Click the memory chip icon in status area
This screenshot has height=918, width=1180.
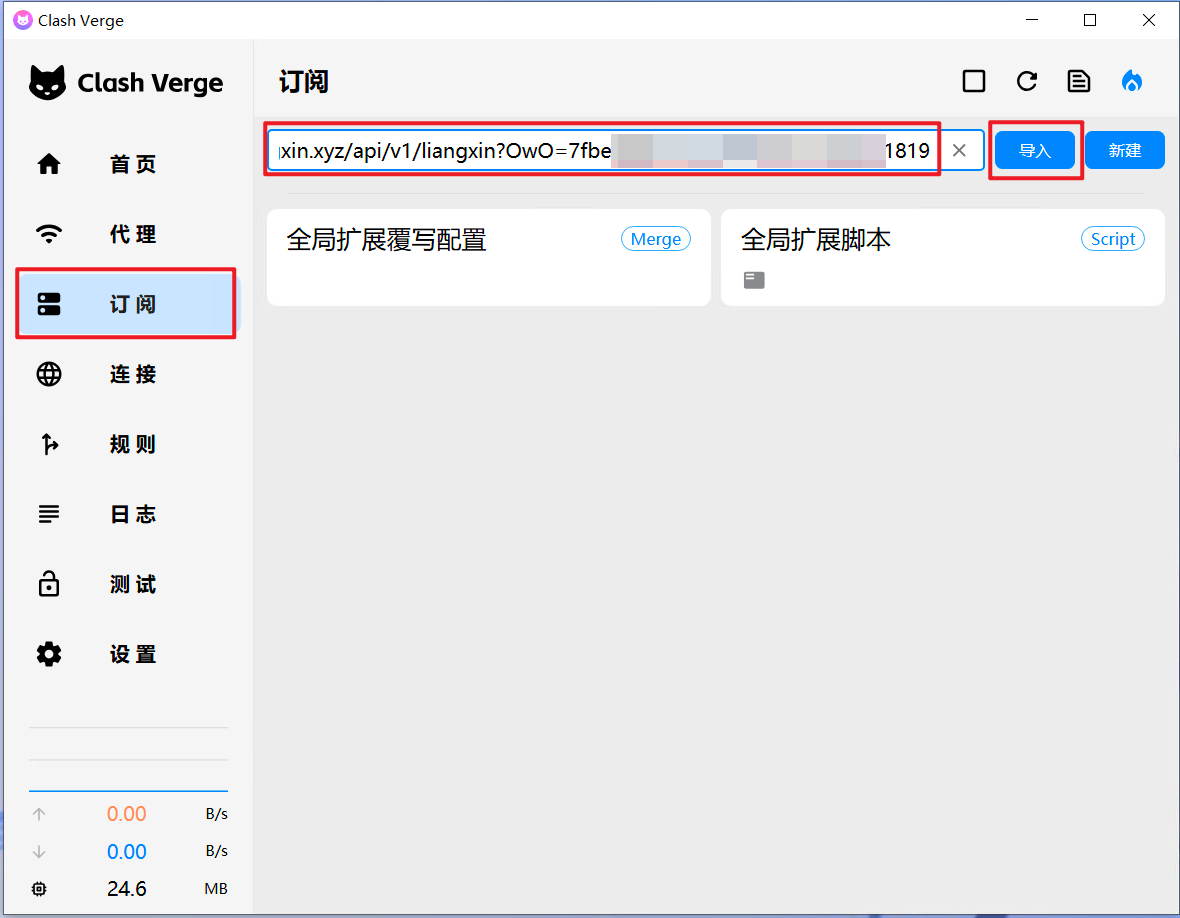click(39, 889)
